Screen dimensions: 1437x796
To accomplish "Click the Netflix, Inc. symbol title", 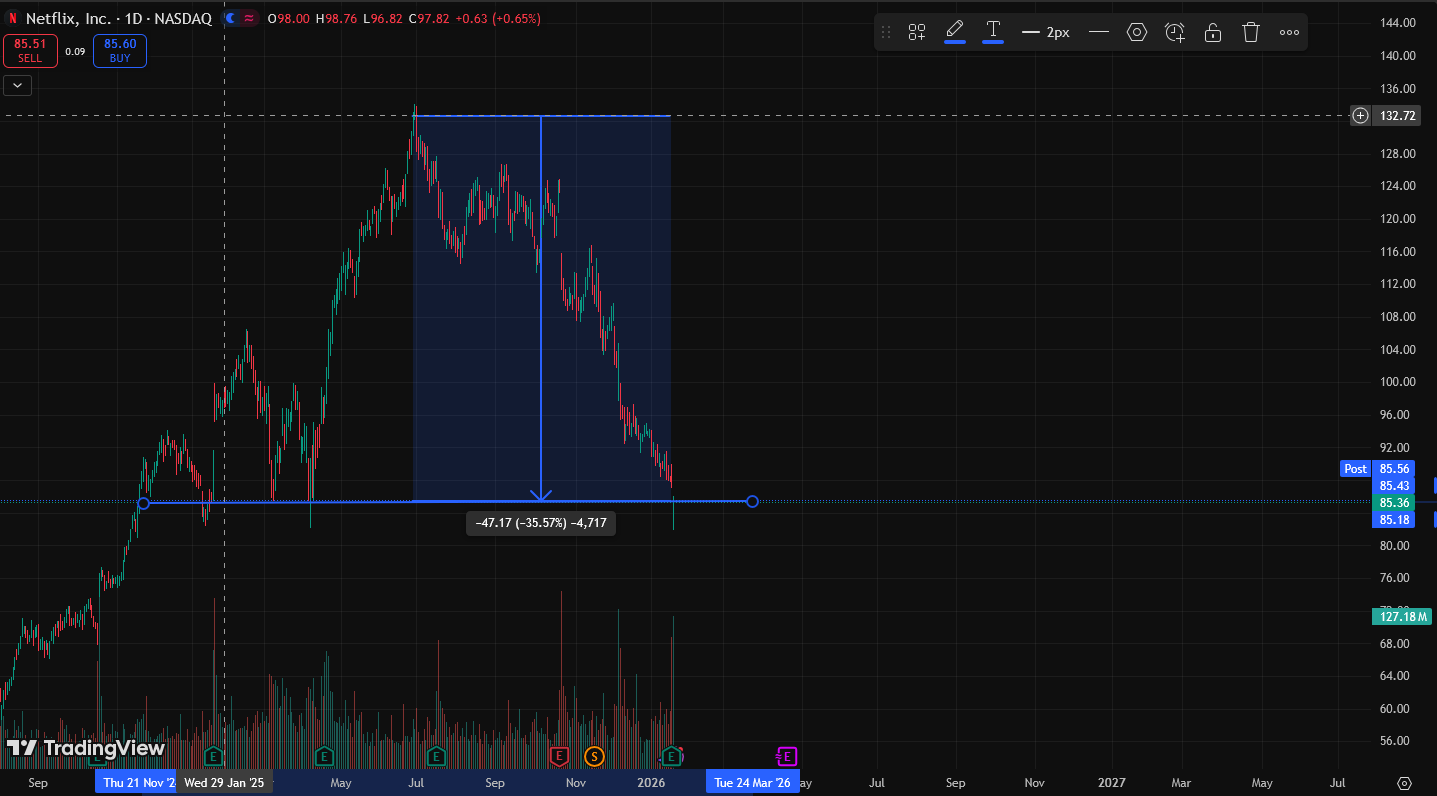I will pos(68,18).
